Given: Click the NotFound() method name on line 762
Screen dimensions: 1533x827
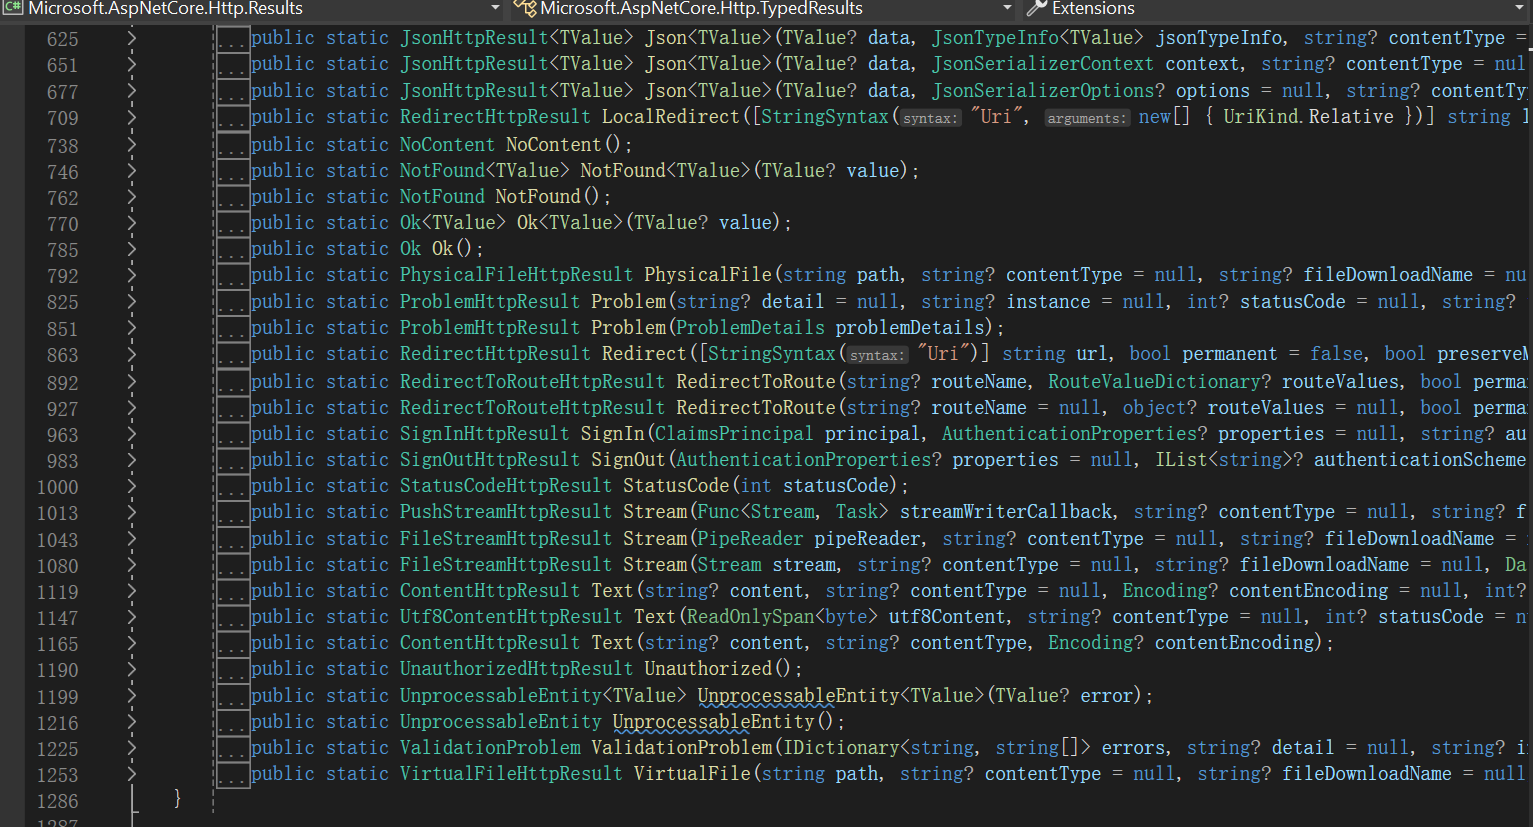Looking at the screenshot, I should (x=537, y=197).
